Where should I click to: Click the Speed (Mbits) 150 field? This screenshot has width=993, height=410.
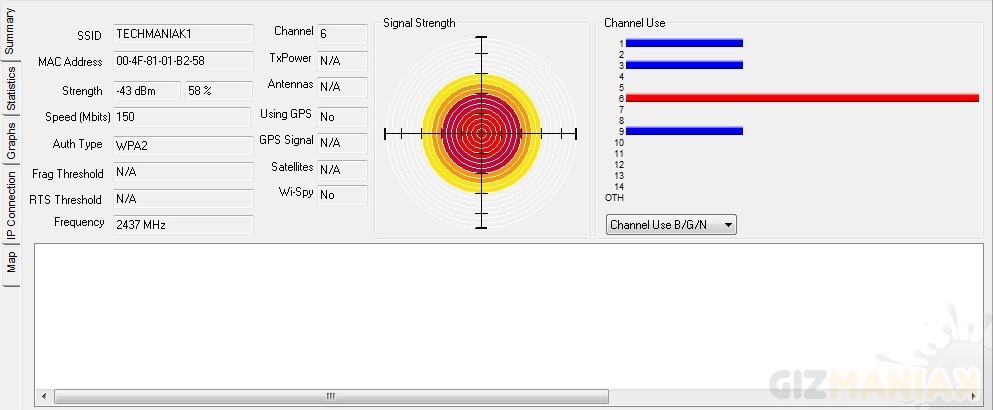(x=182, y=117)
